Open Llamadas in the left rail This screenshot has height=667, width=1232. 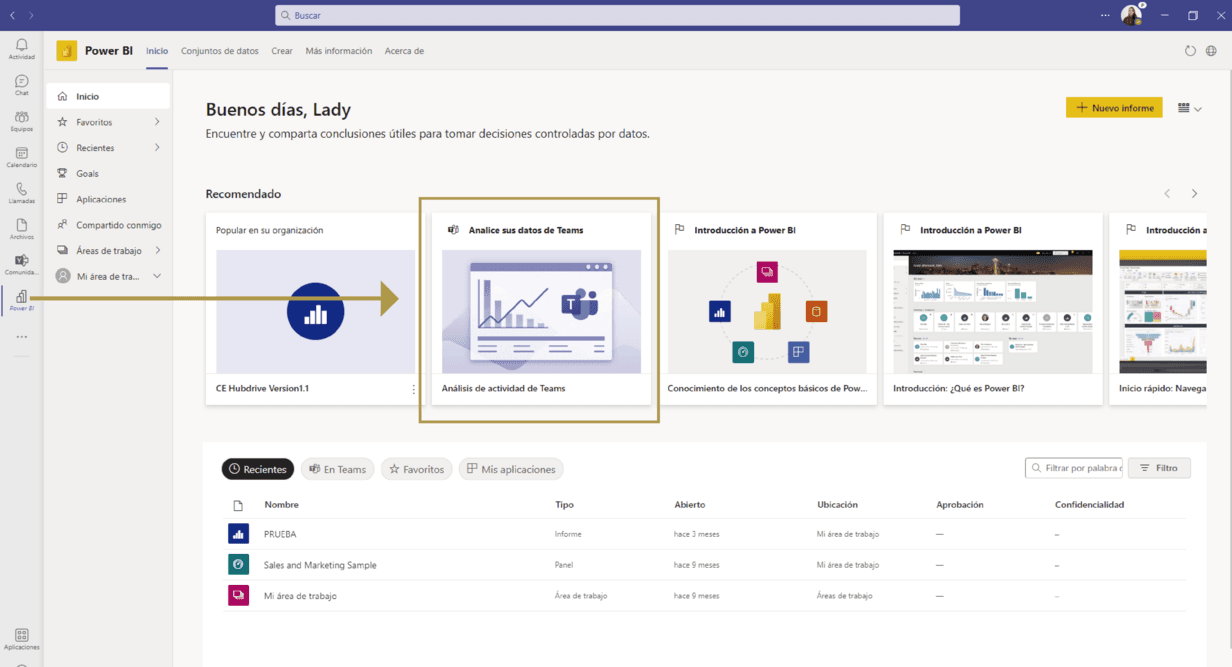pyautogui.click(x=21, y=192)
